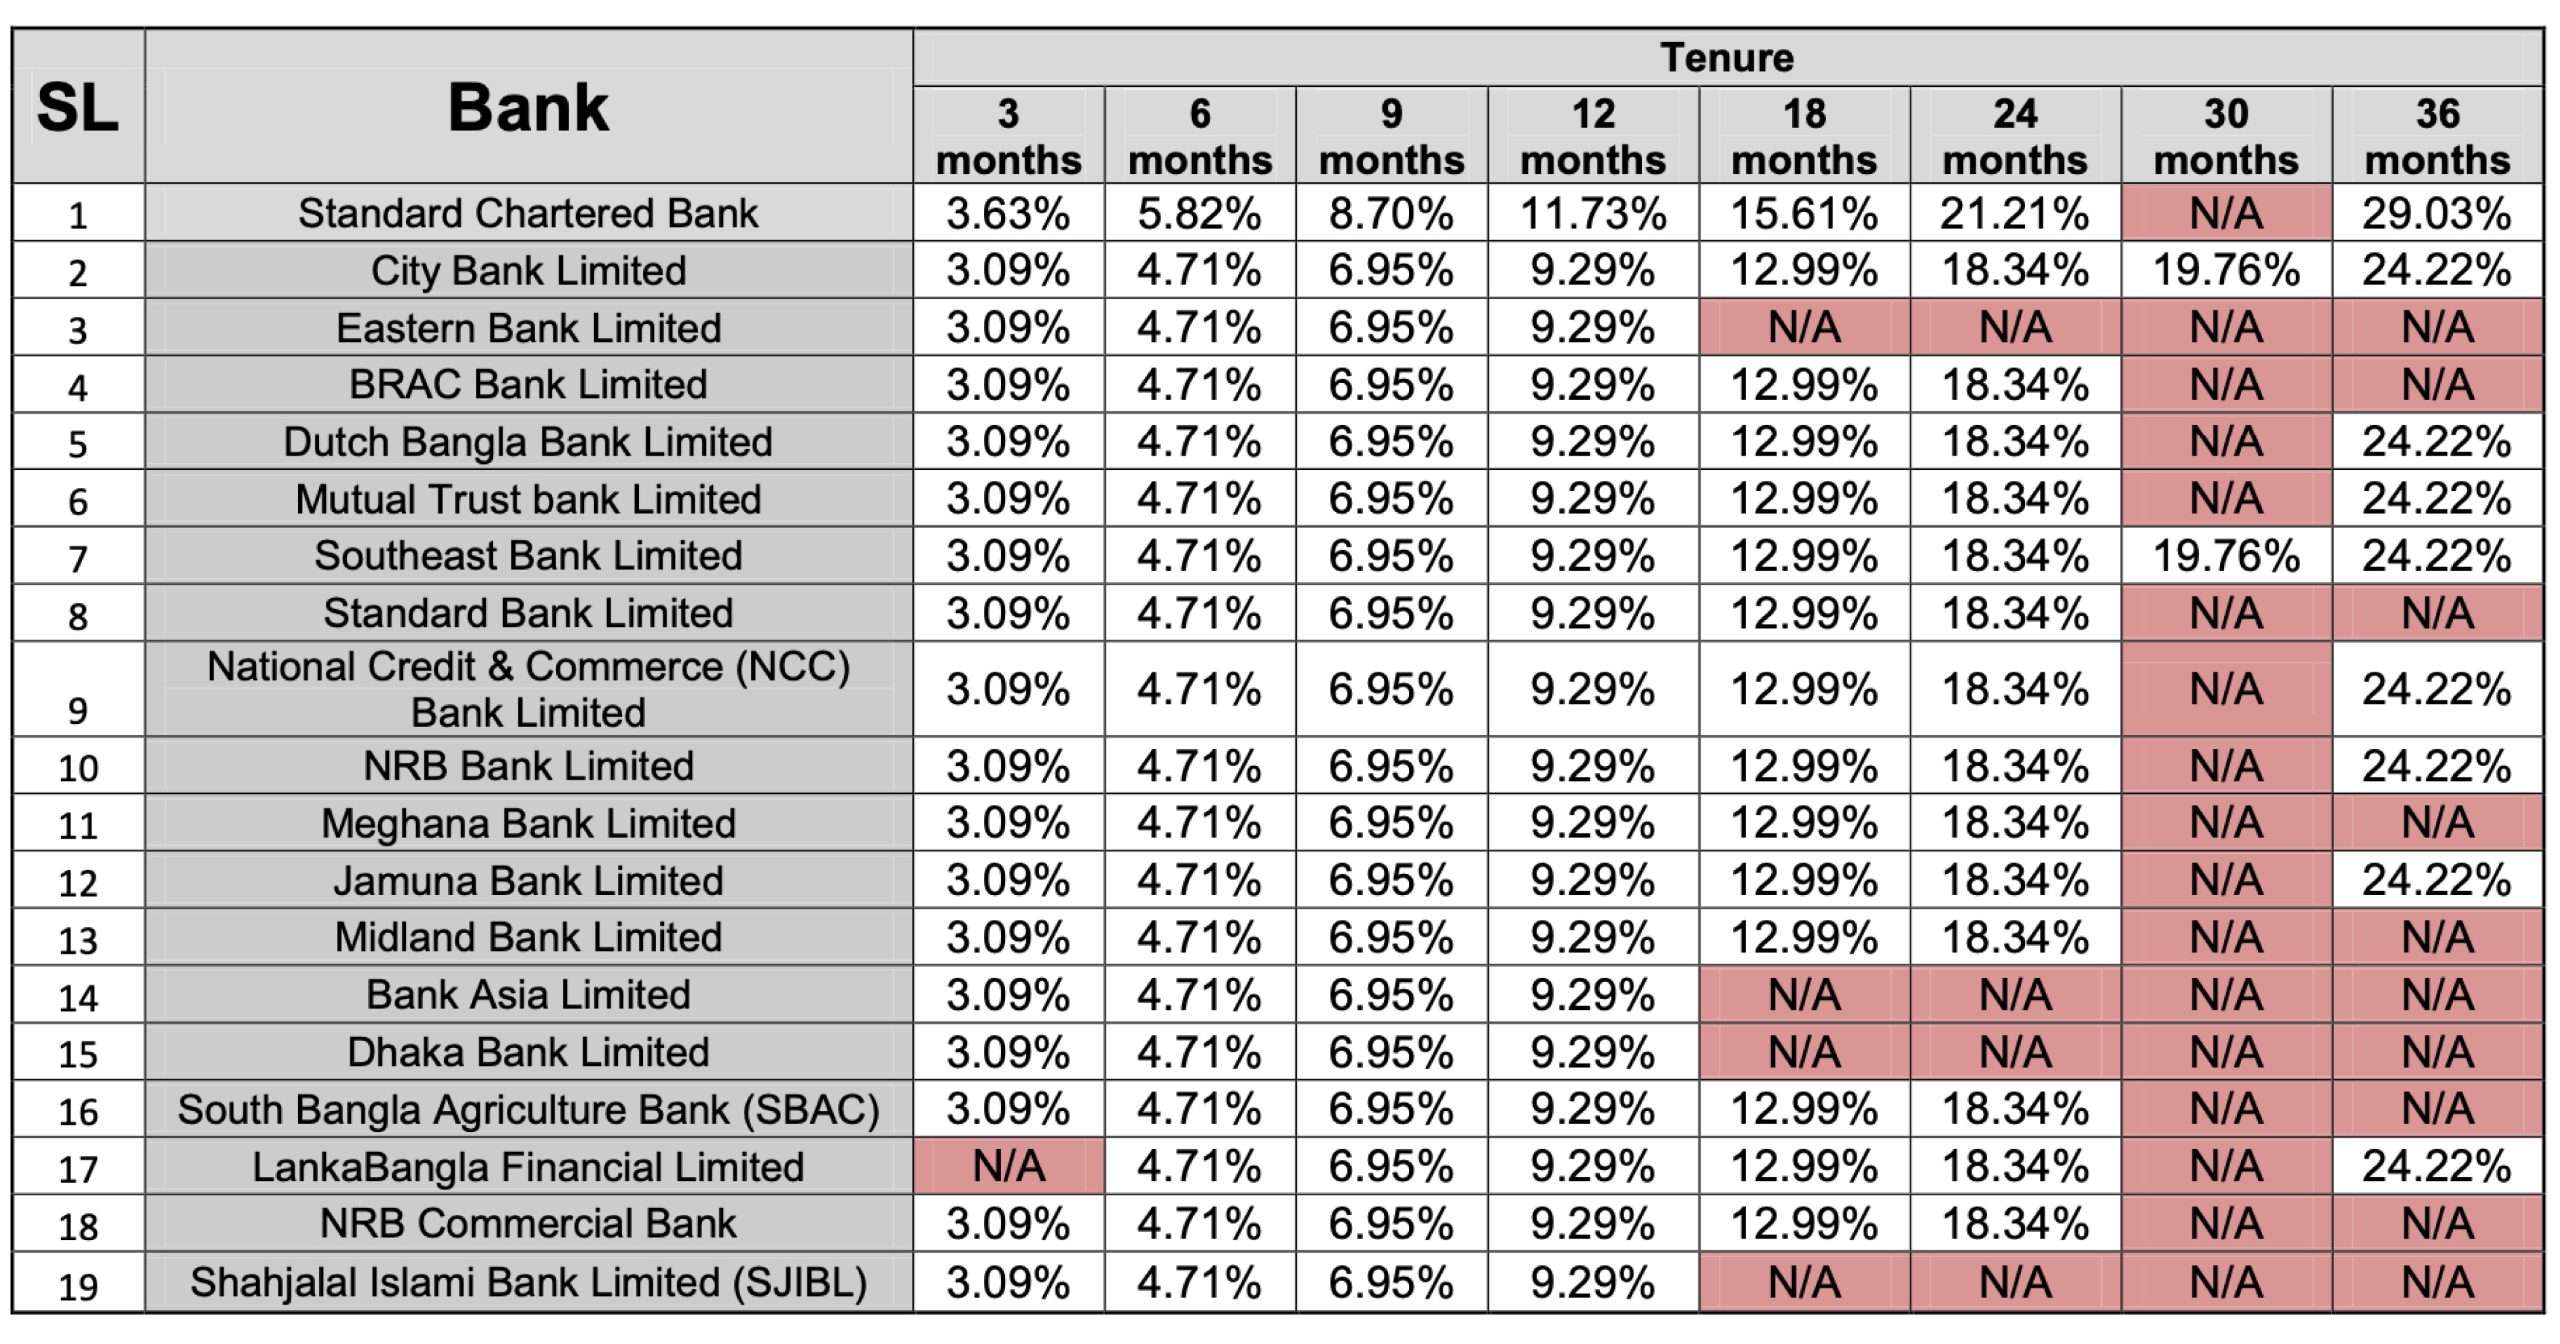Viewport: 2560px width, 1344px height.
Task: Select the Bank column header
Action: point(528,107)
